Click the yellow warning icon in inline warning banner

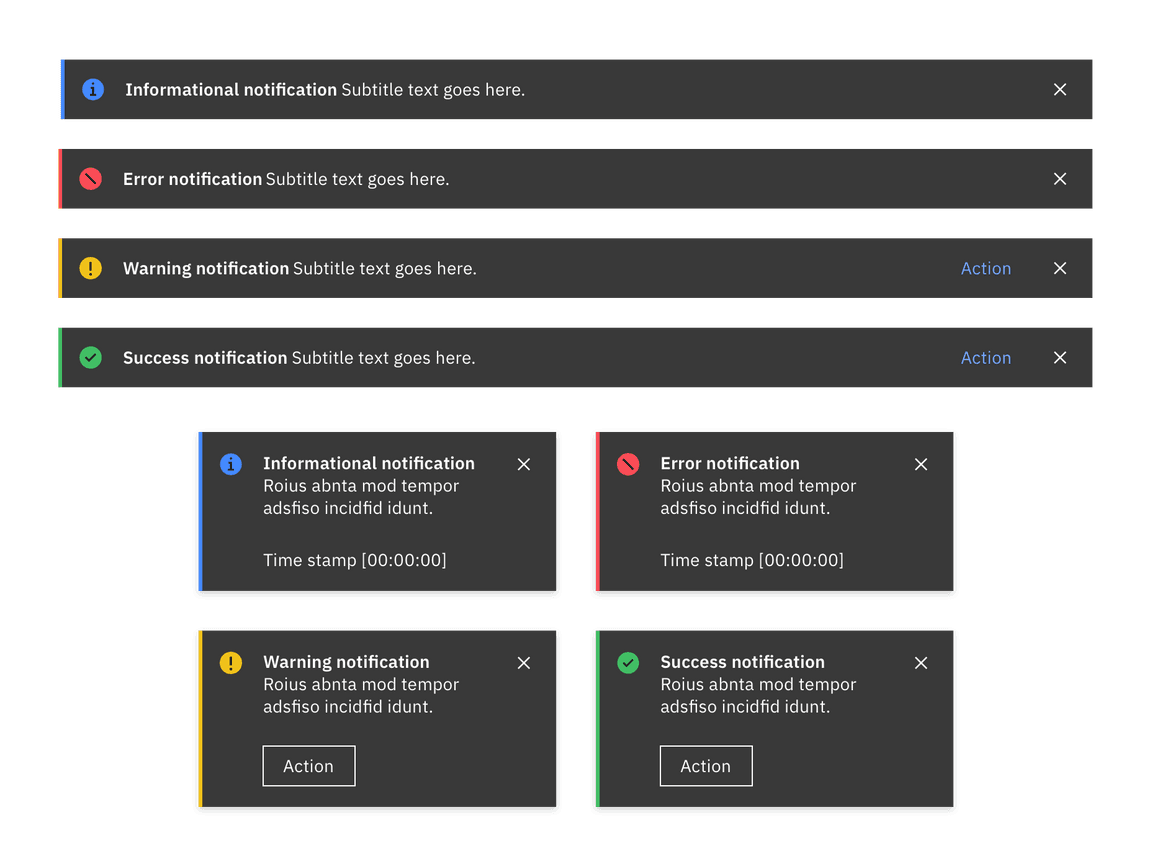[91, 268]
